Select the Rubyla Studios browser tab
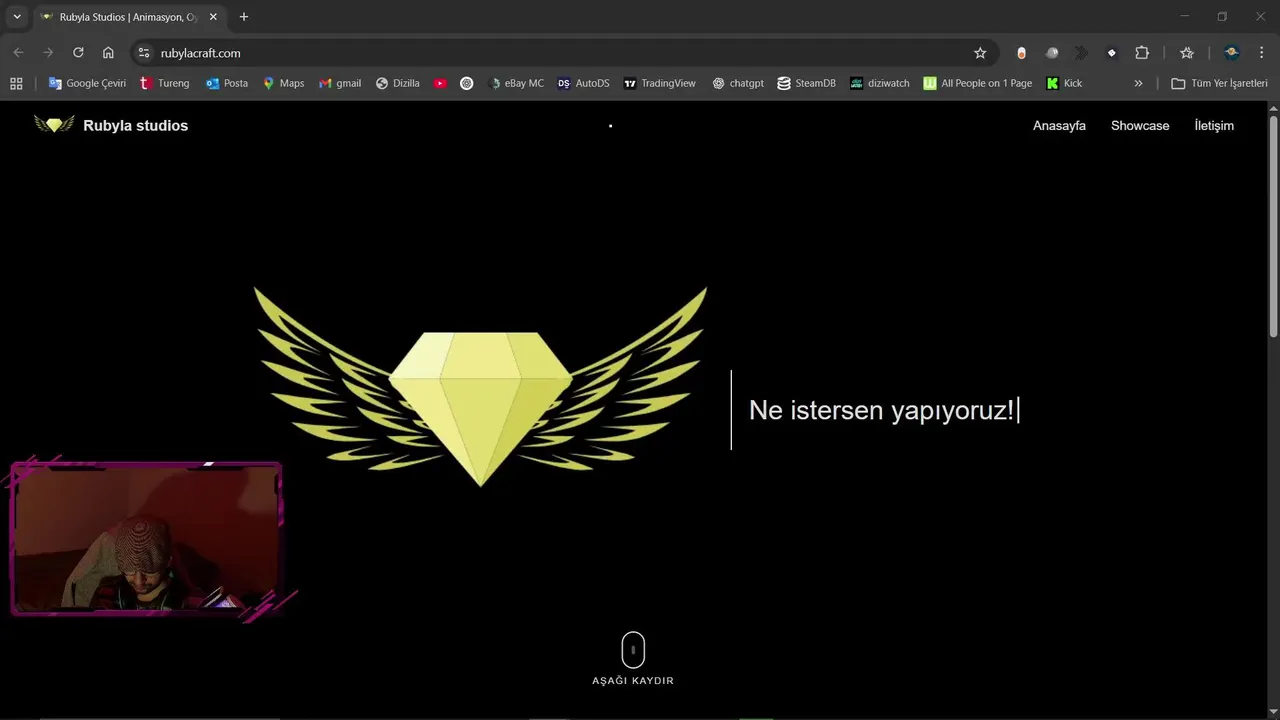The width and height of the screenshot is (1280, 720). tap(128, 17)
